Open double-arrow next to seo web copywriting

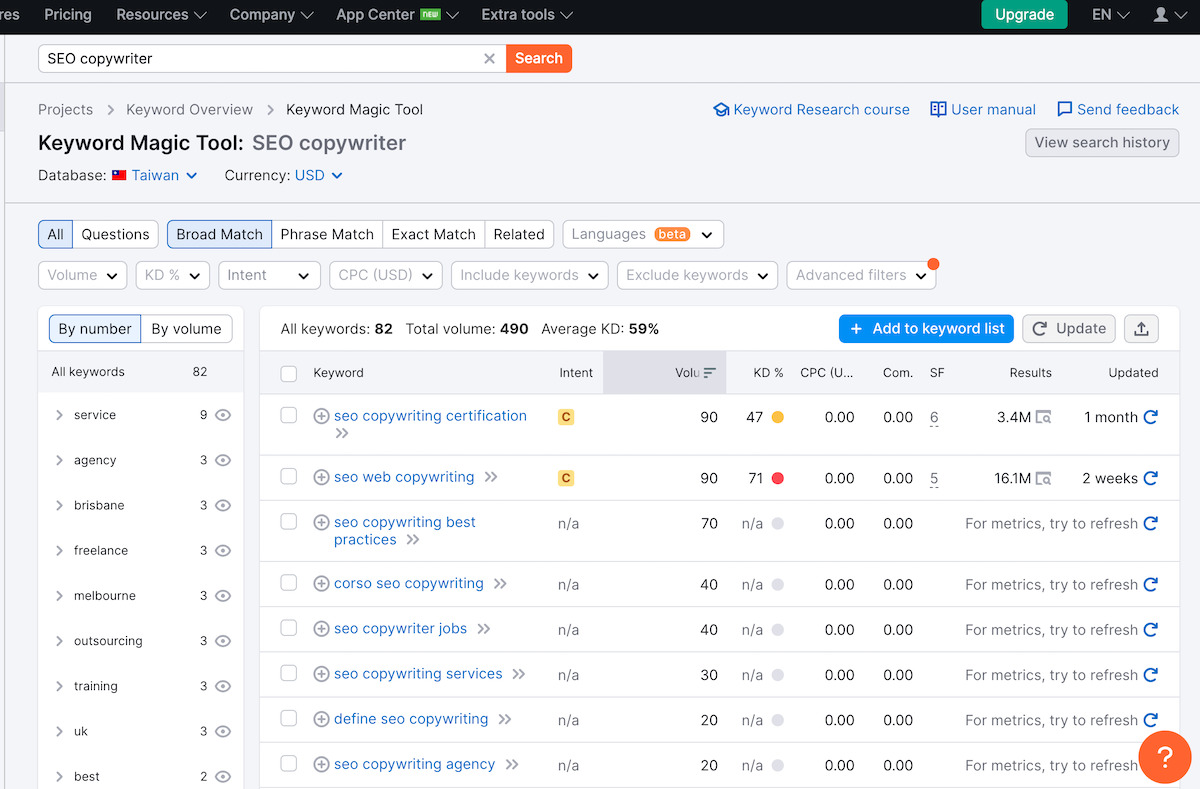[x=491, y=477]
